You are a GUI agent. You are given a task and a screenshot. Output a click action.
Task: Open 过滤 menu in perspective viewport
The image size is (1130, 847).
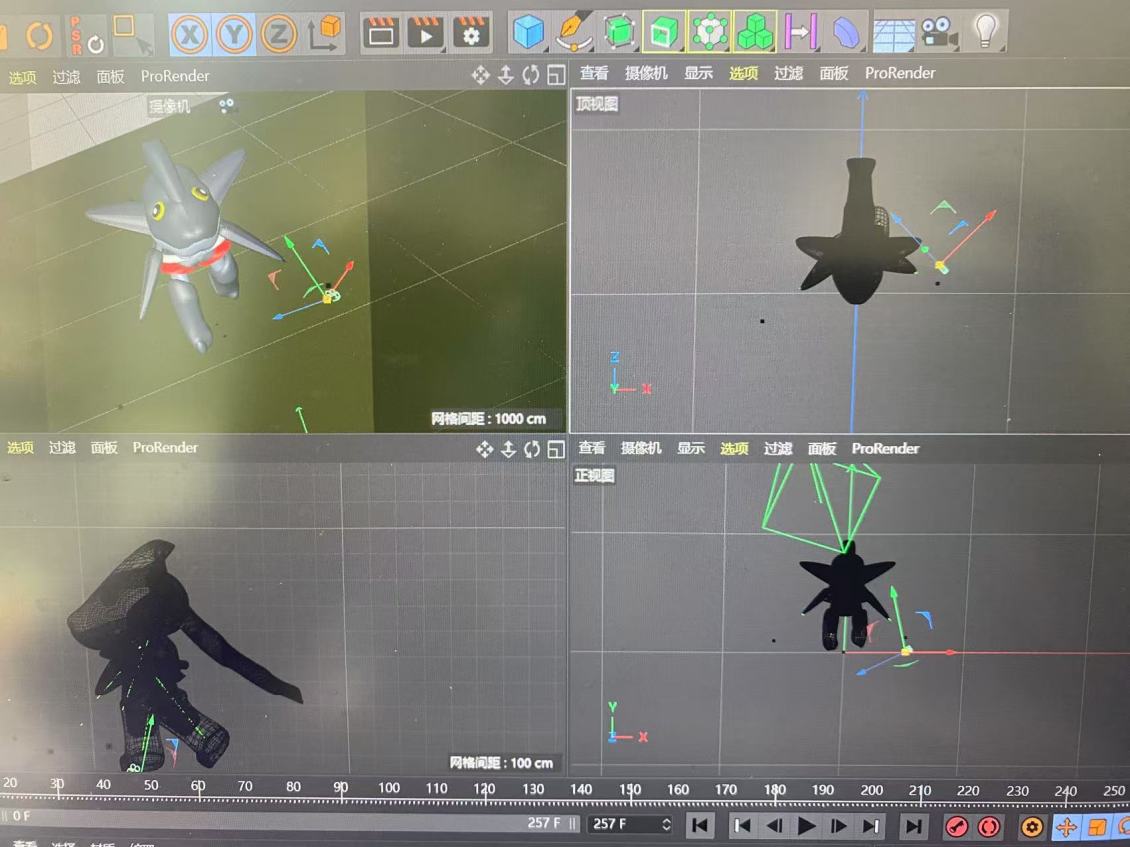(66, 76)
